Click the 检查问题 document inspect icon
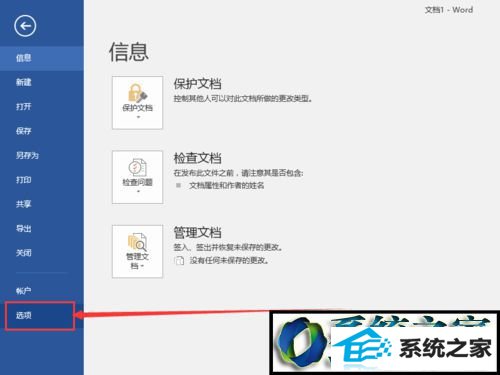This screenshot has width=500, height=375. click(137, 168)
